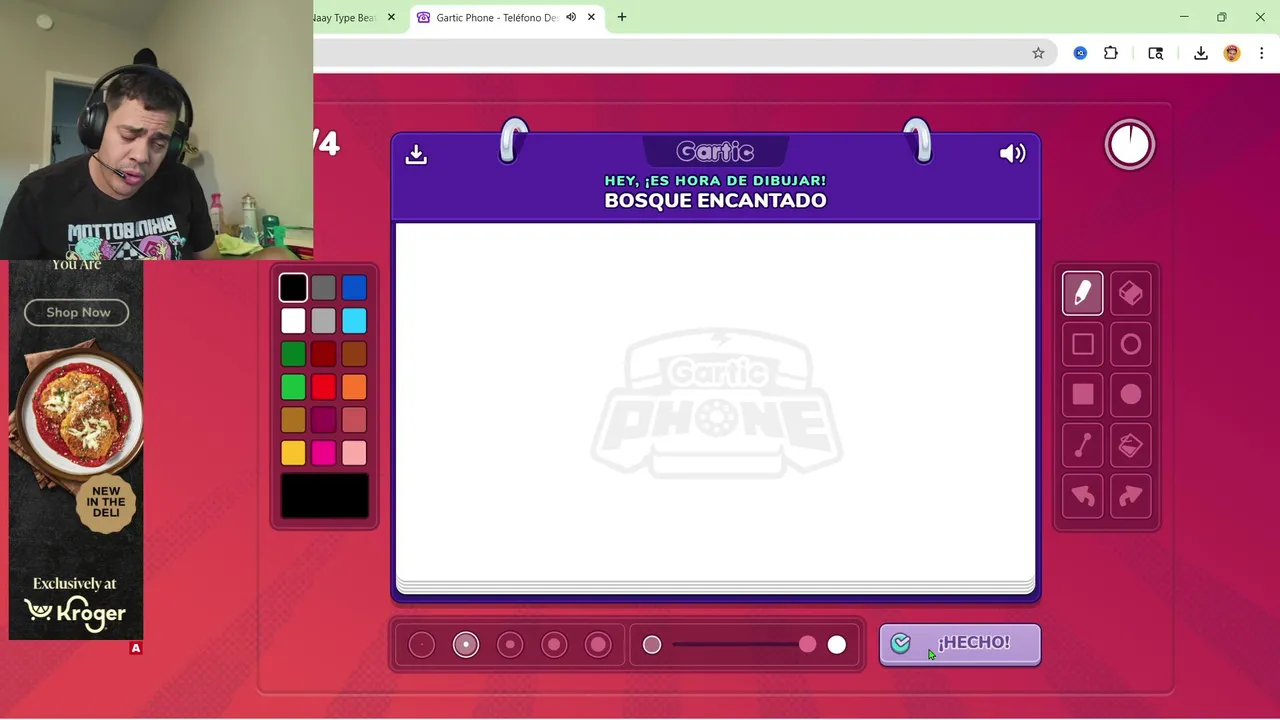Select the pencil drawing tool

(1083, 293)
